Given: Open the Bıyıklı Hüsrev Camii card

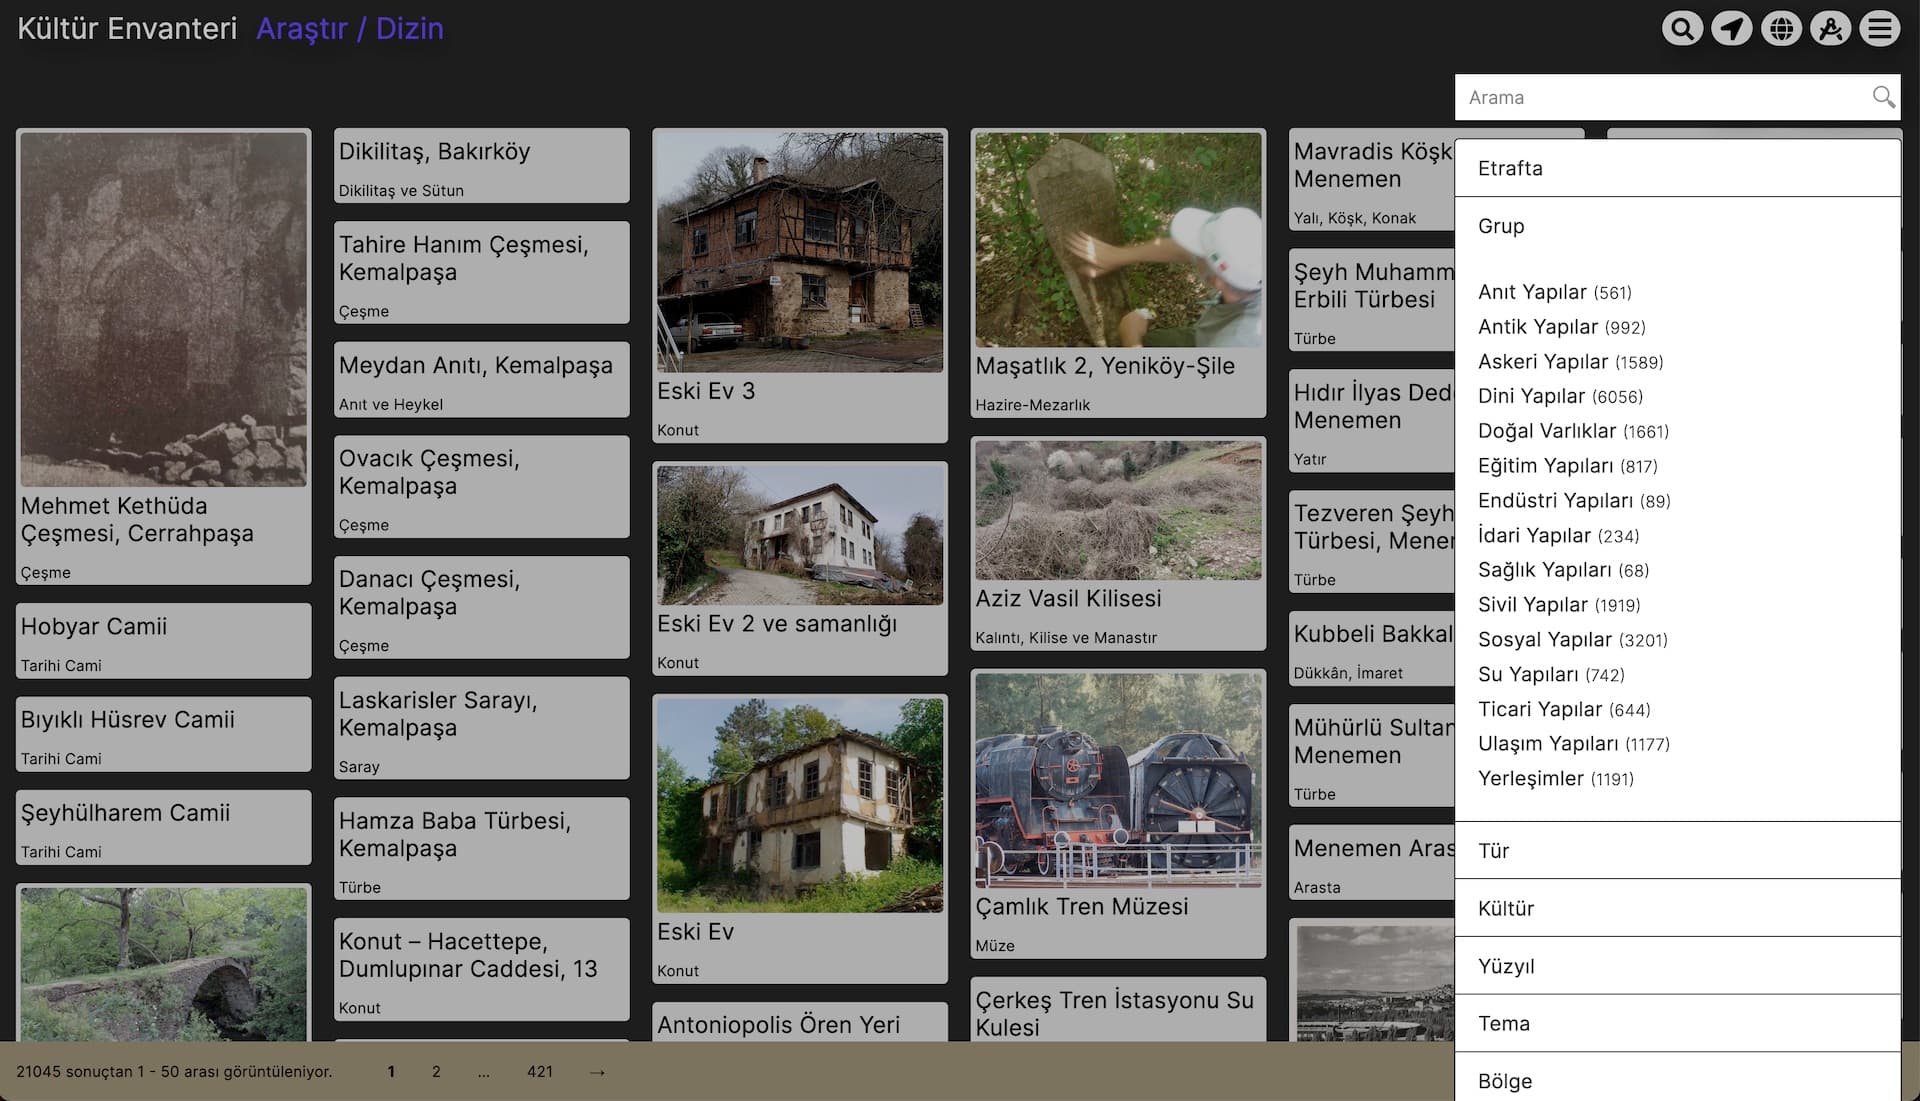Looking at the screenshot, I should (x=164, y=734).
